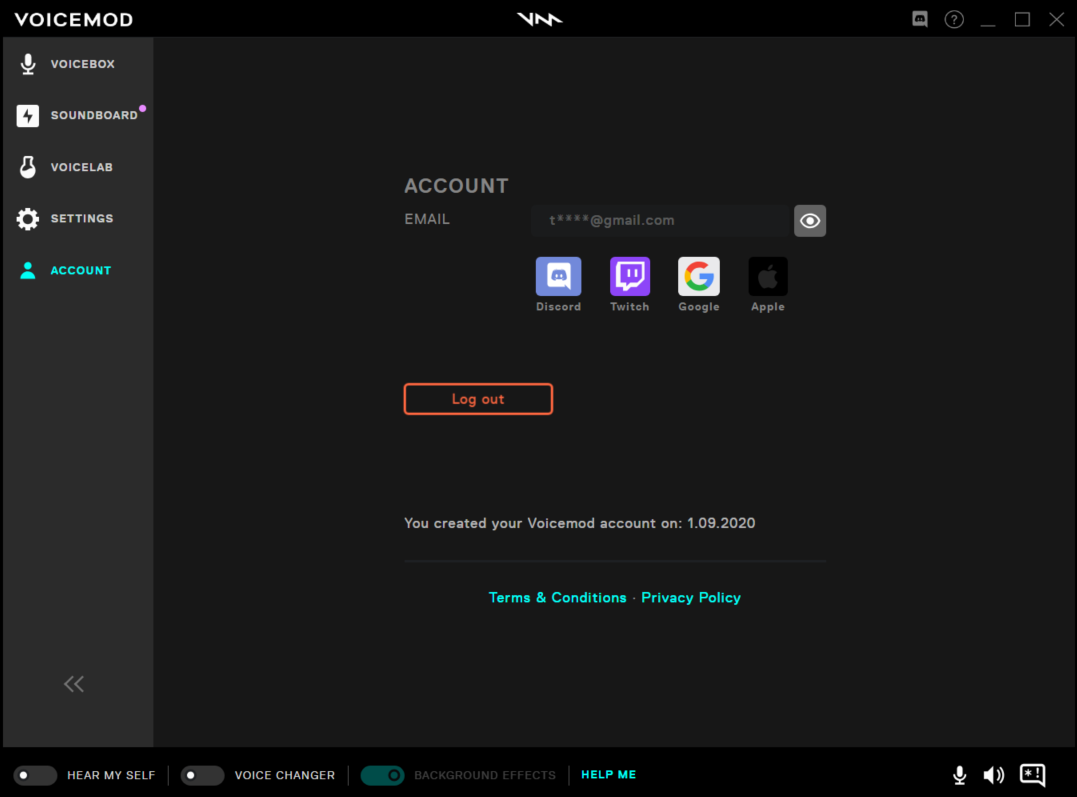1077x797 pixels.
Task: Close the Voicemod window
Action: pyautogui.click(x=1056, y=19)
